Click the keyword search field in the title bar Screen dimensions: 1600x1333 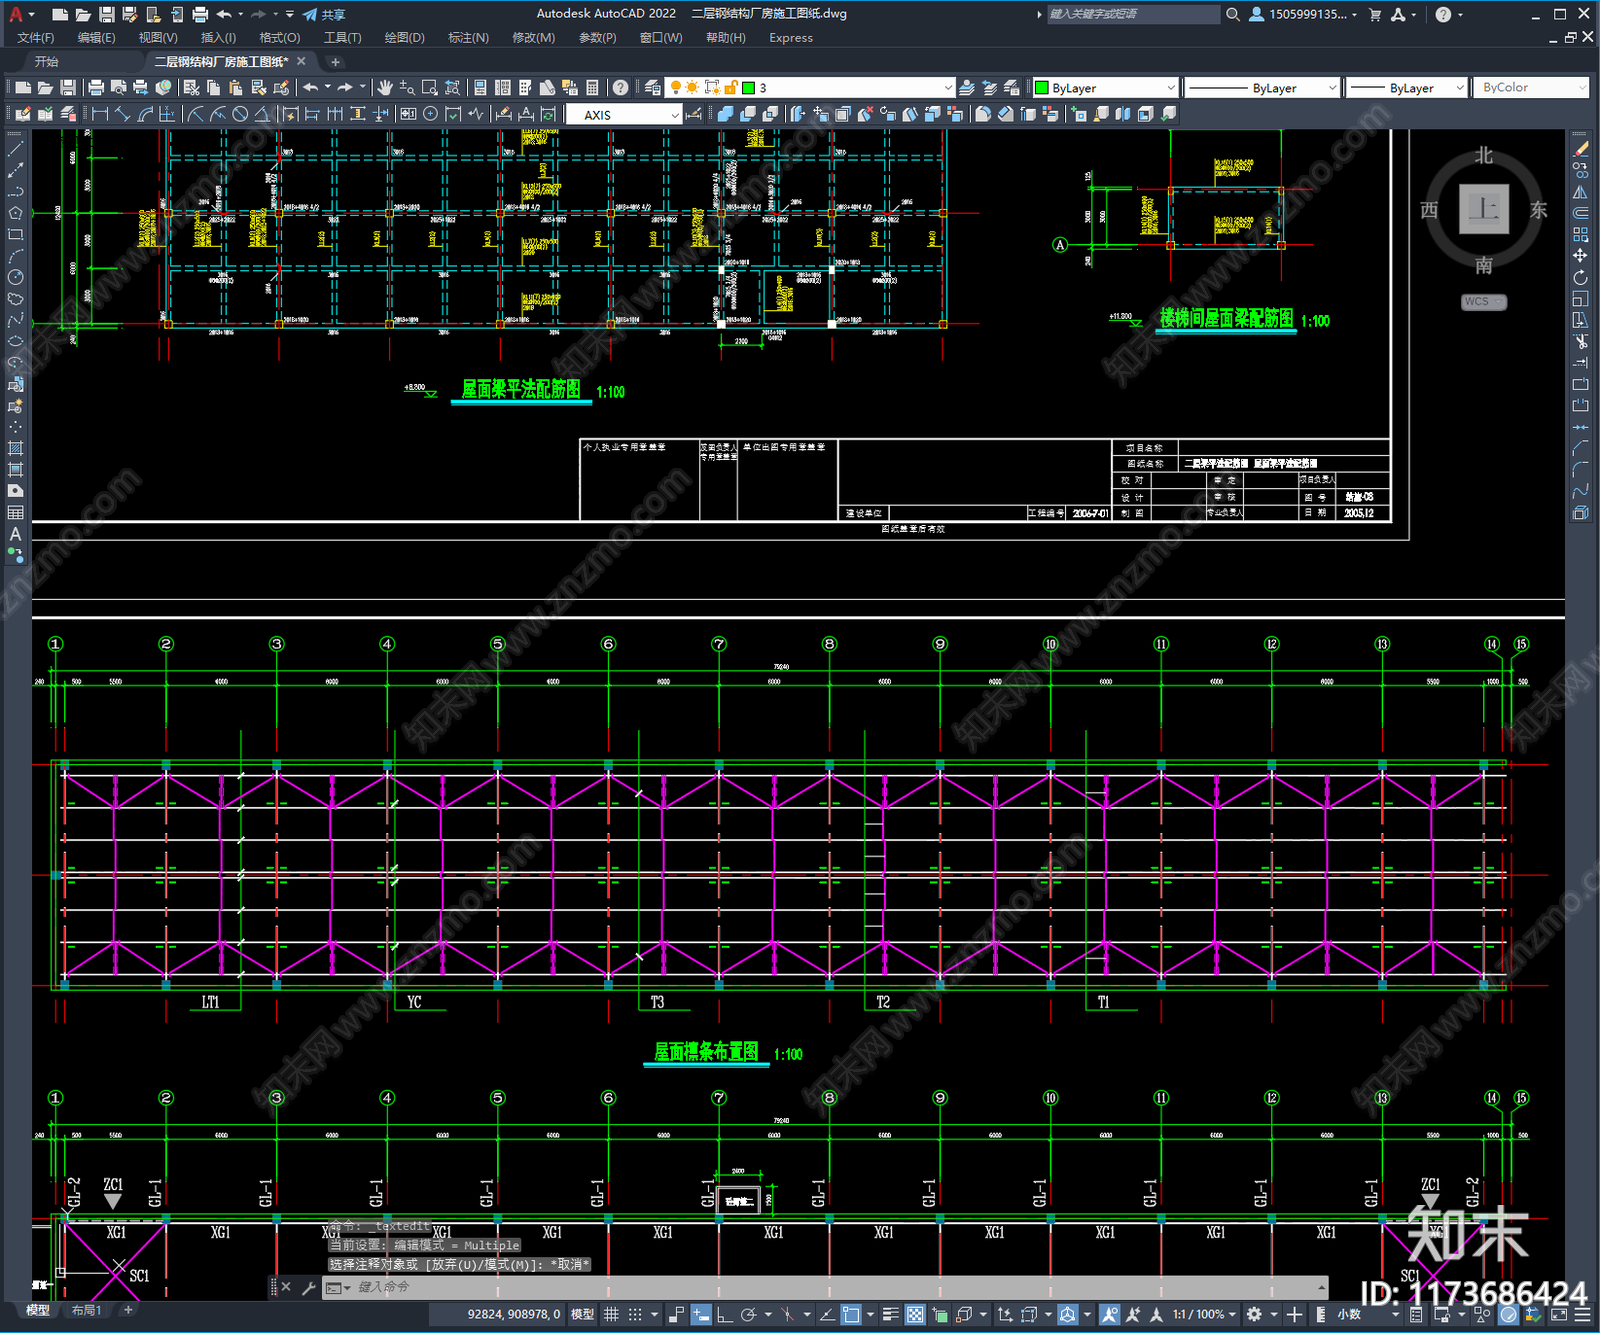point(1133,14)
